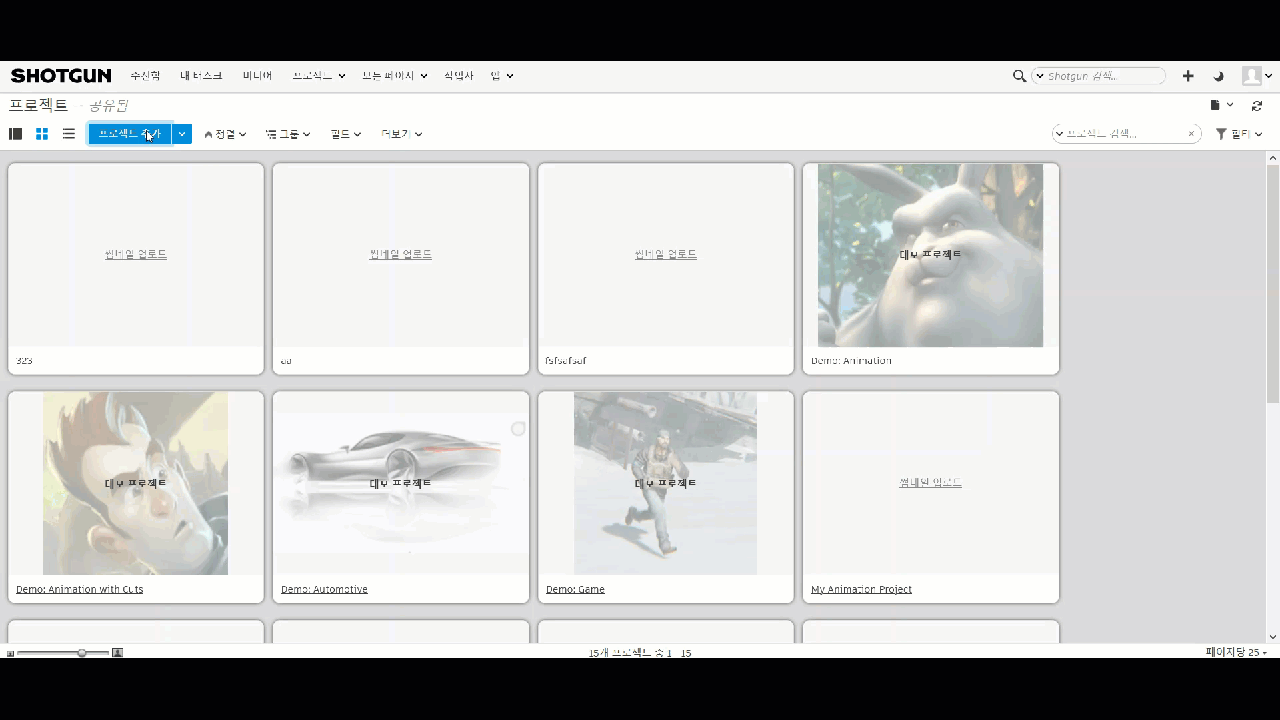Switch to the list view layout
Image resolution: width=1280 pixels, height=720 pixels.
[x=68, y=133]
